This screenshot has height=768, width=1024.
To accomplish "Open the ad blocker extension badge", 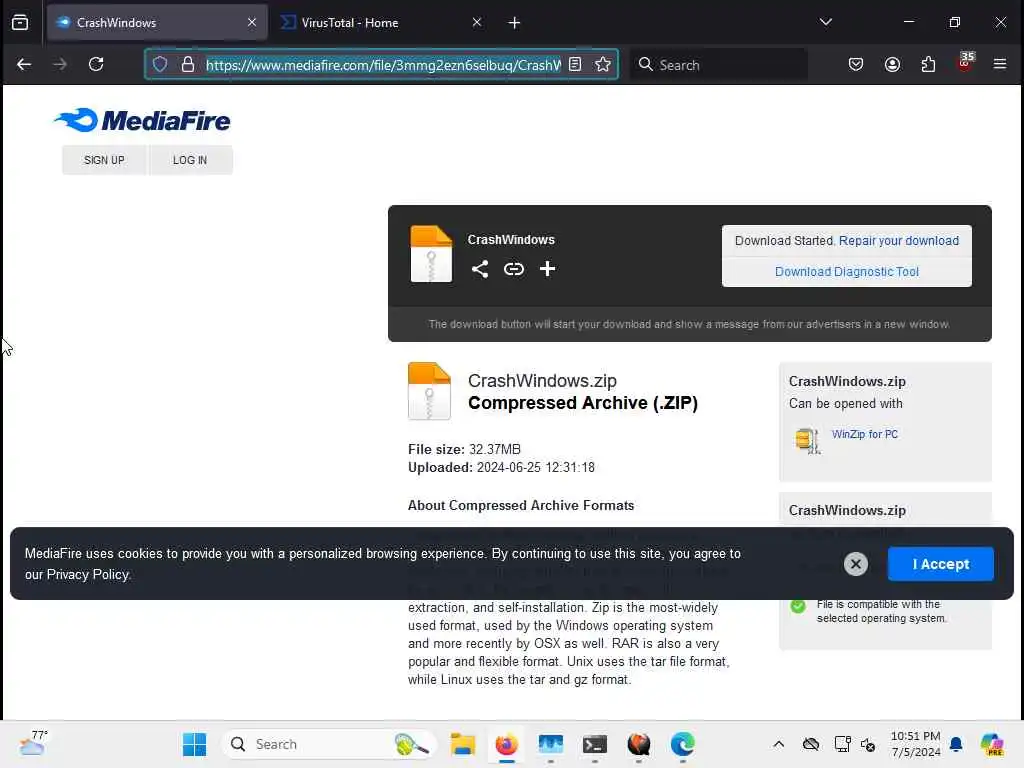I will coord(965,63).
